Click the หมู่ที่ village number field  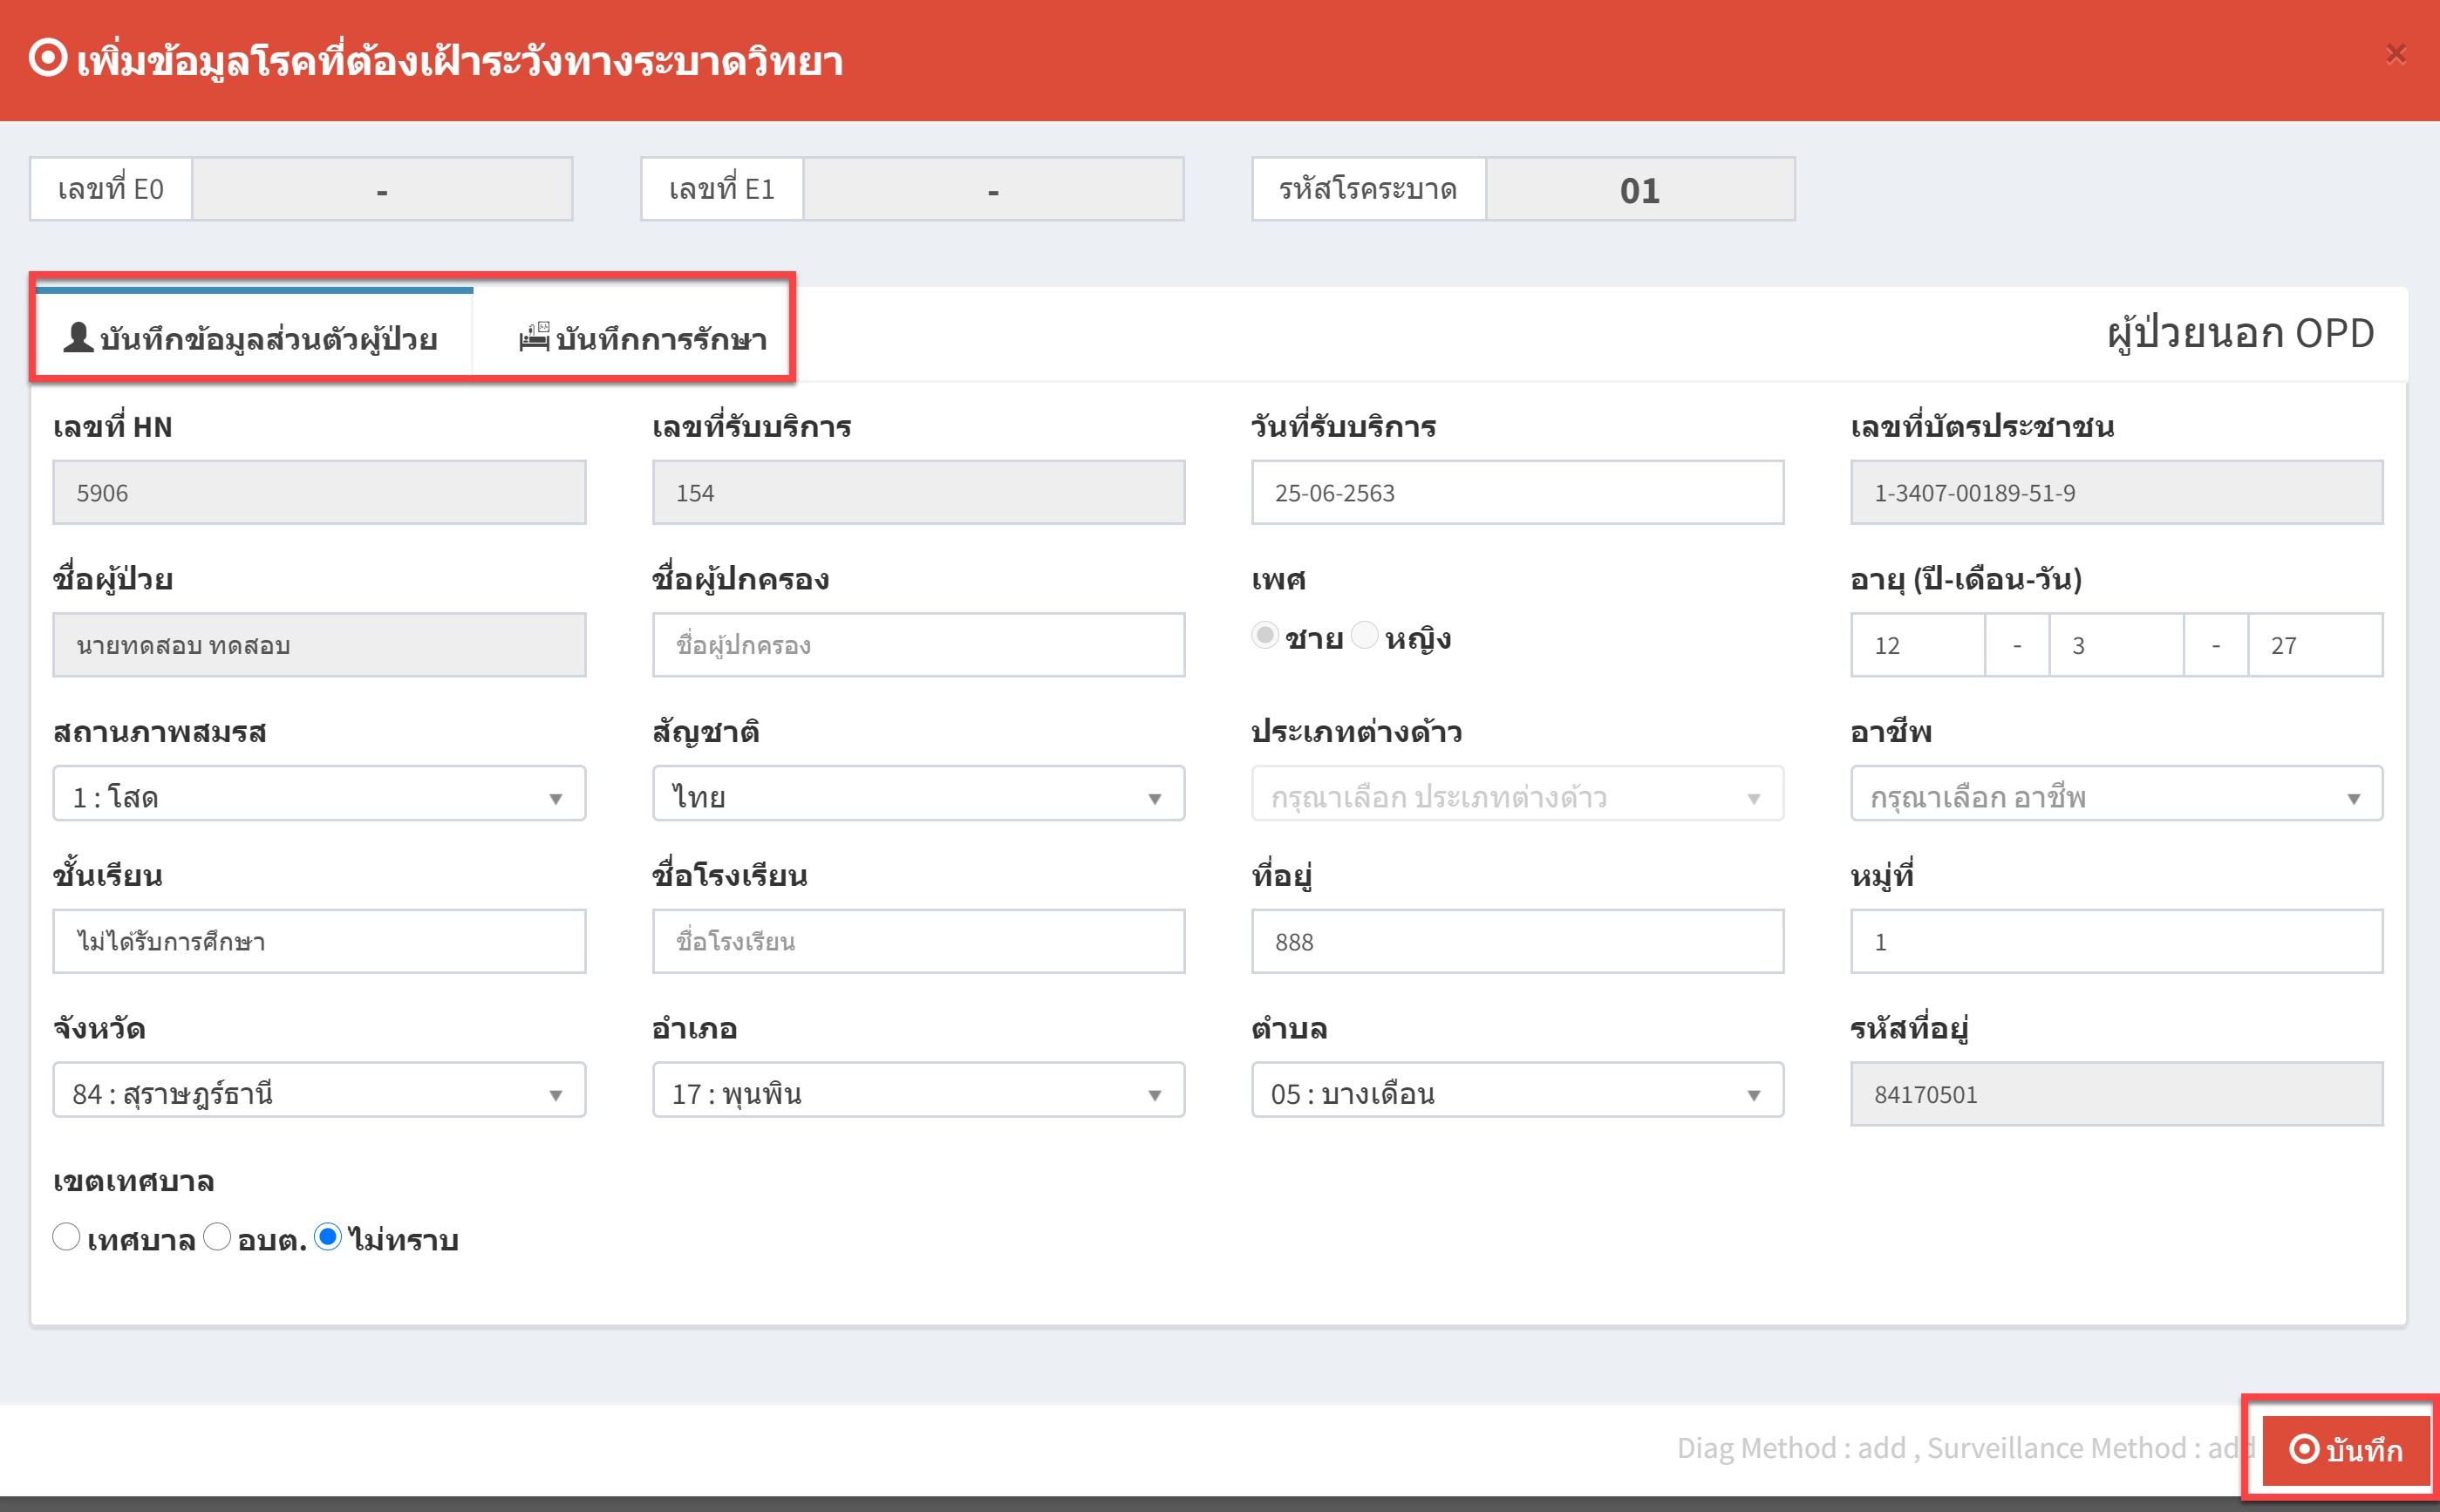(2116, 941)
